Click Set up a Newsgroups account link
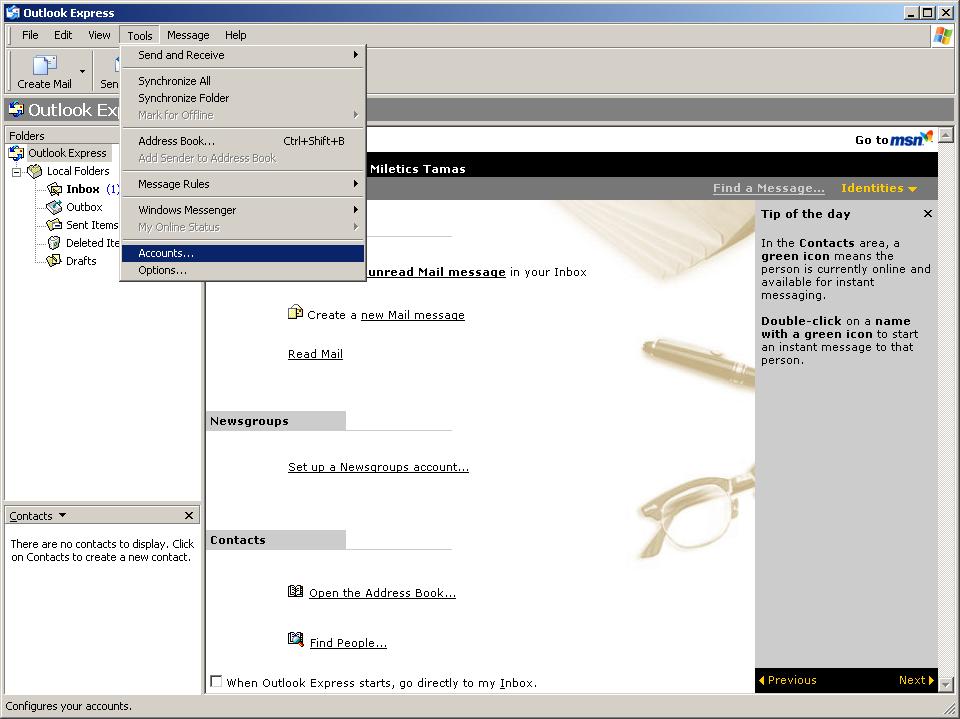The height and width of the screenshot is (719, 960). pyautogui.click(x=378, y=467)
